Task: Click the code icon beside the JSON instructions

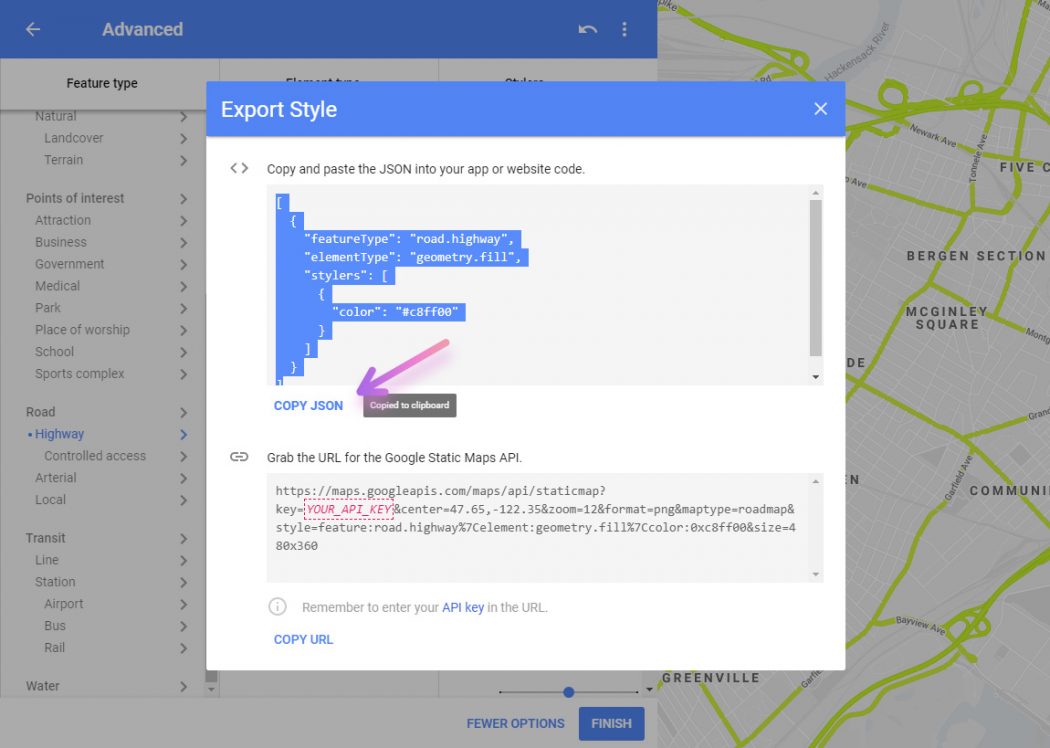Action: pyautogui.click(x=238, y=168)
